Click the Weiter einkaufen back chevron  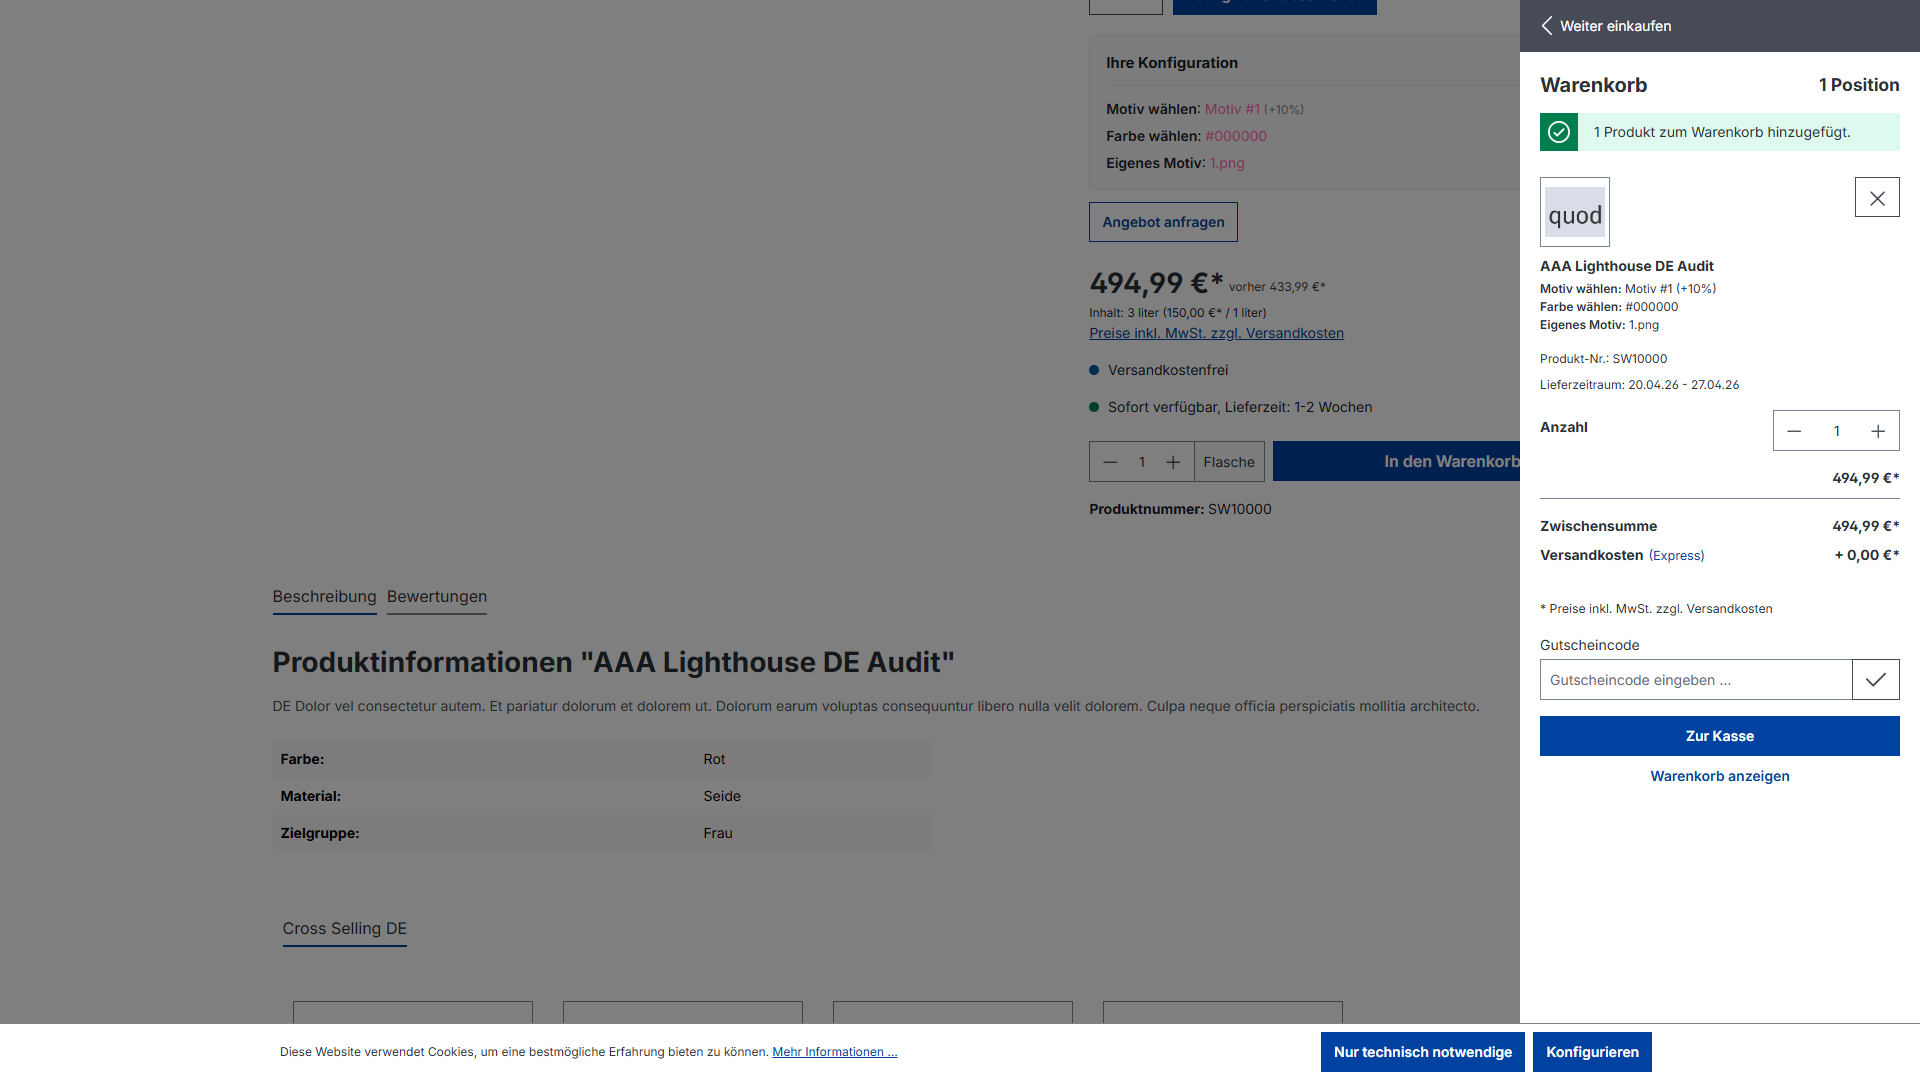(1547, 26)
